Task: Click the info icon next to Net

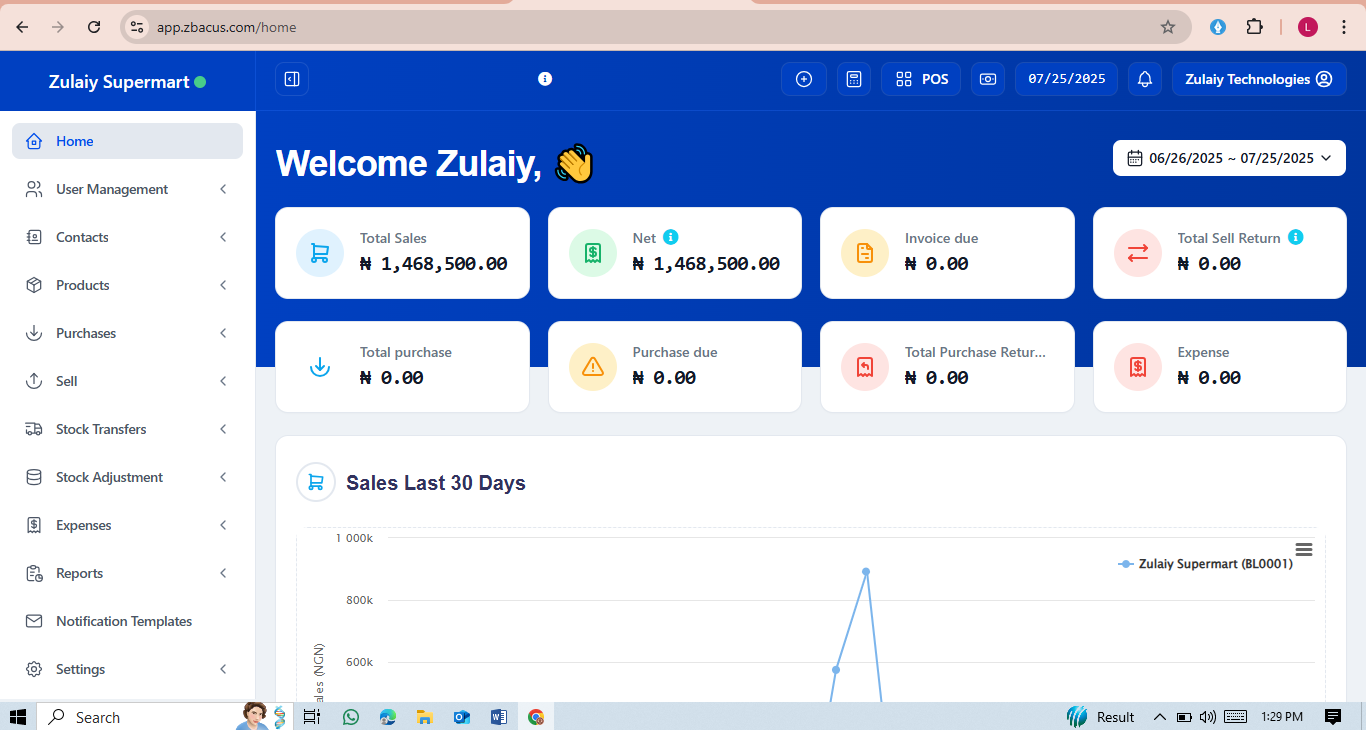Action: (671, 237)
